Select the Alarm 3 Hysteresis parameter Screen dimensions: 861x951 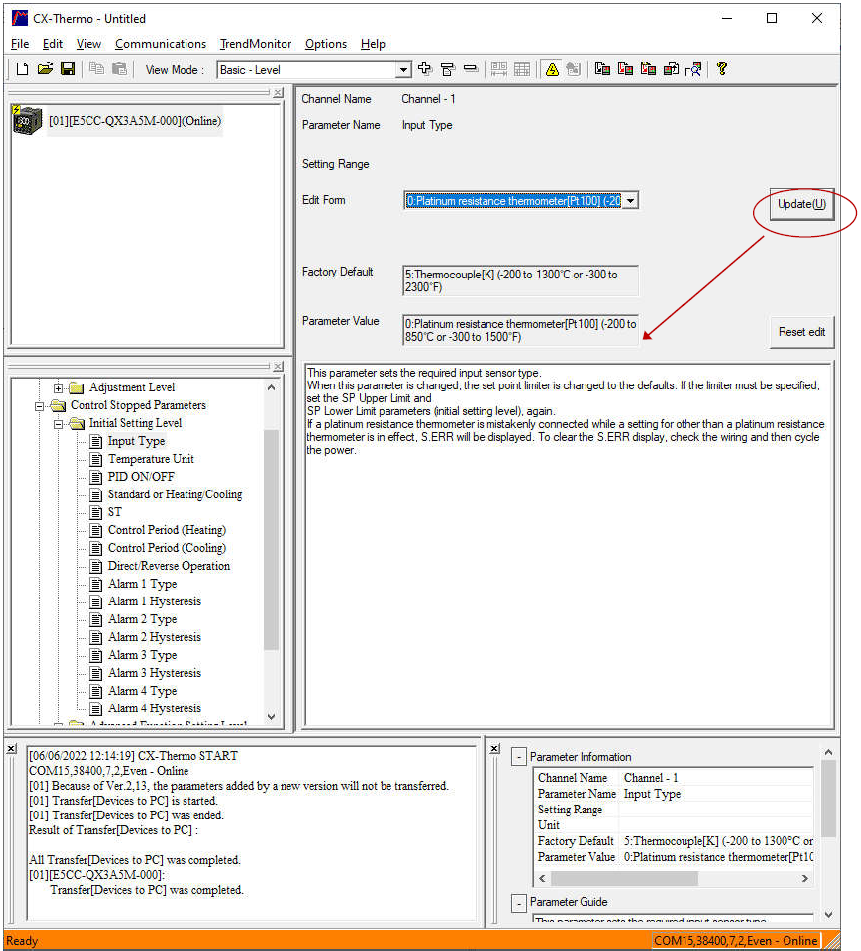(x=154, y=673)
